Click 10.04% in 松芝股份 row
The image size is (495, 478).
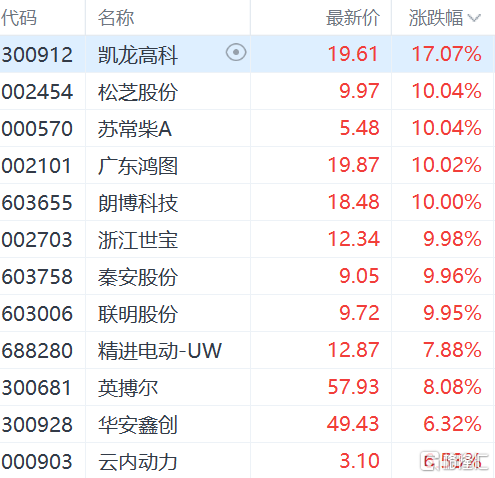tap(447, 91)
